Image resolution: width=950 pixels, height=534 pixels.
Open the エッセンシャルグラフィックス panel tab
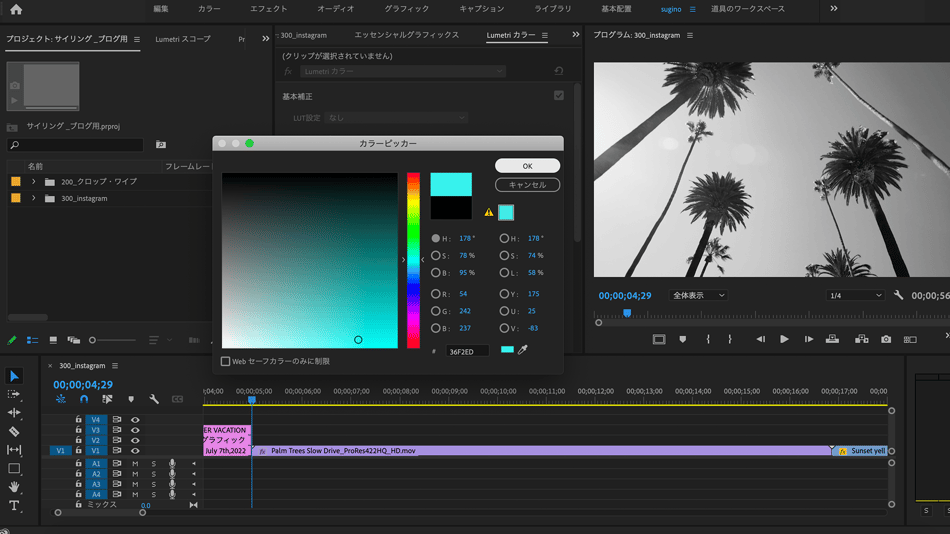point(406,35)
